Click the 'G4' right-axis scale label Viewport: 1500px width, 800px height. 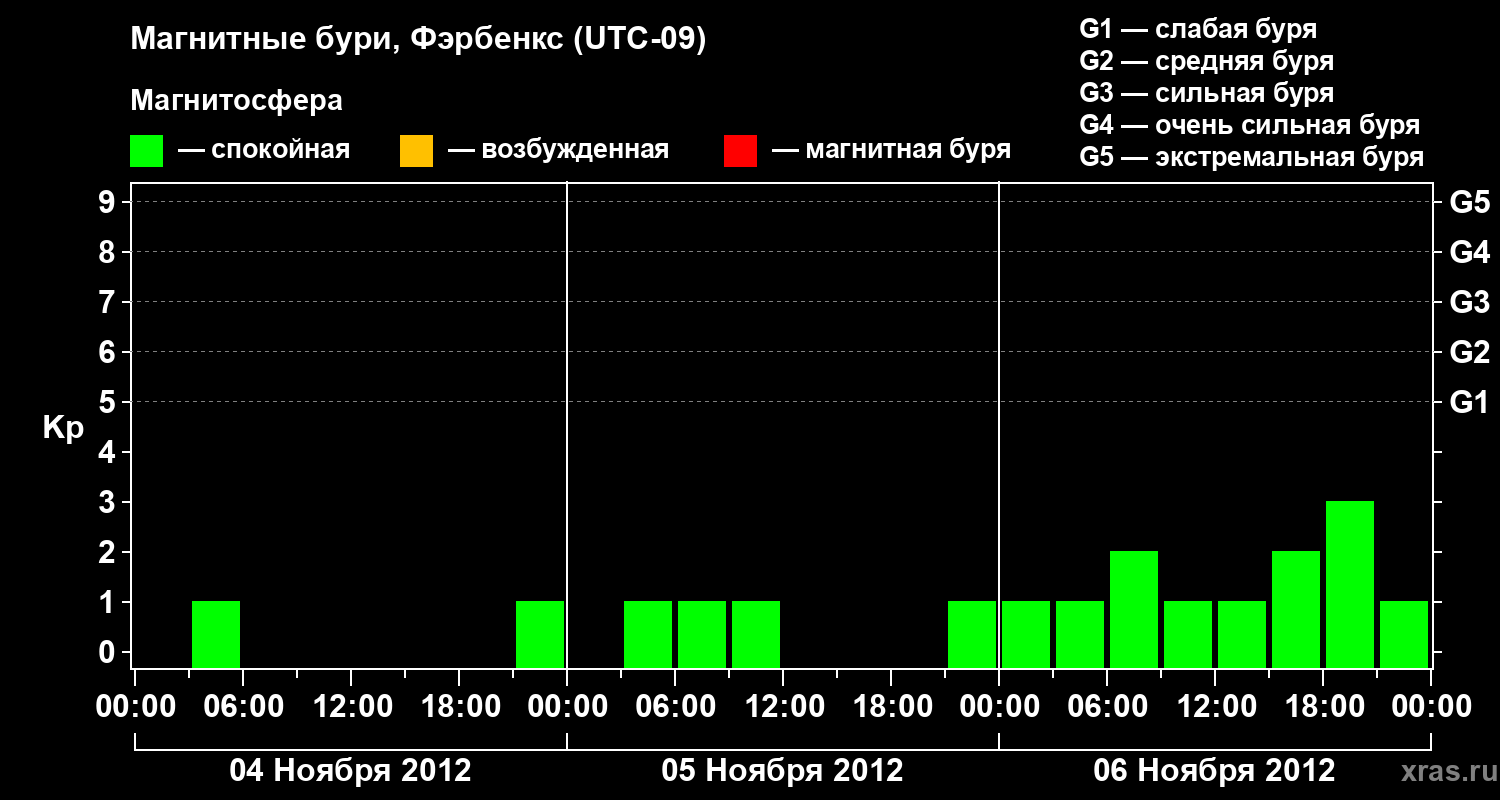pyautogui.click(x=1469, y=253)
